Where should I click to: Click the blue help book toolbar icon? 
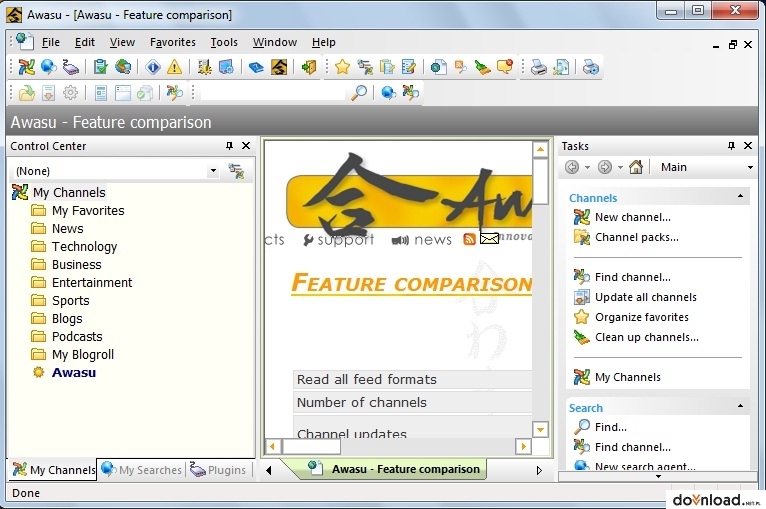tap(255, 67)
